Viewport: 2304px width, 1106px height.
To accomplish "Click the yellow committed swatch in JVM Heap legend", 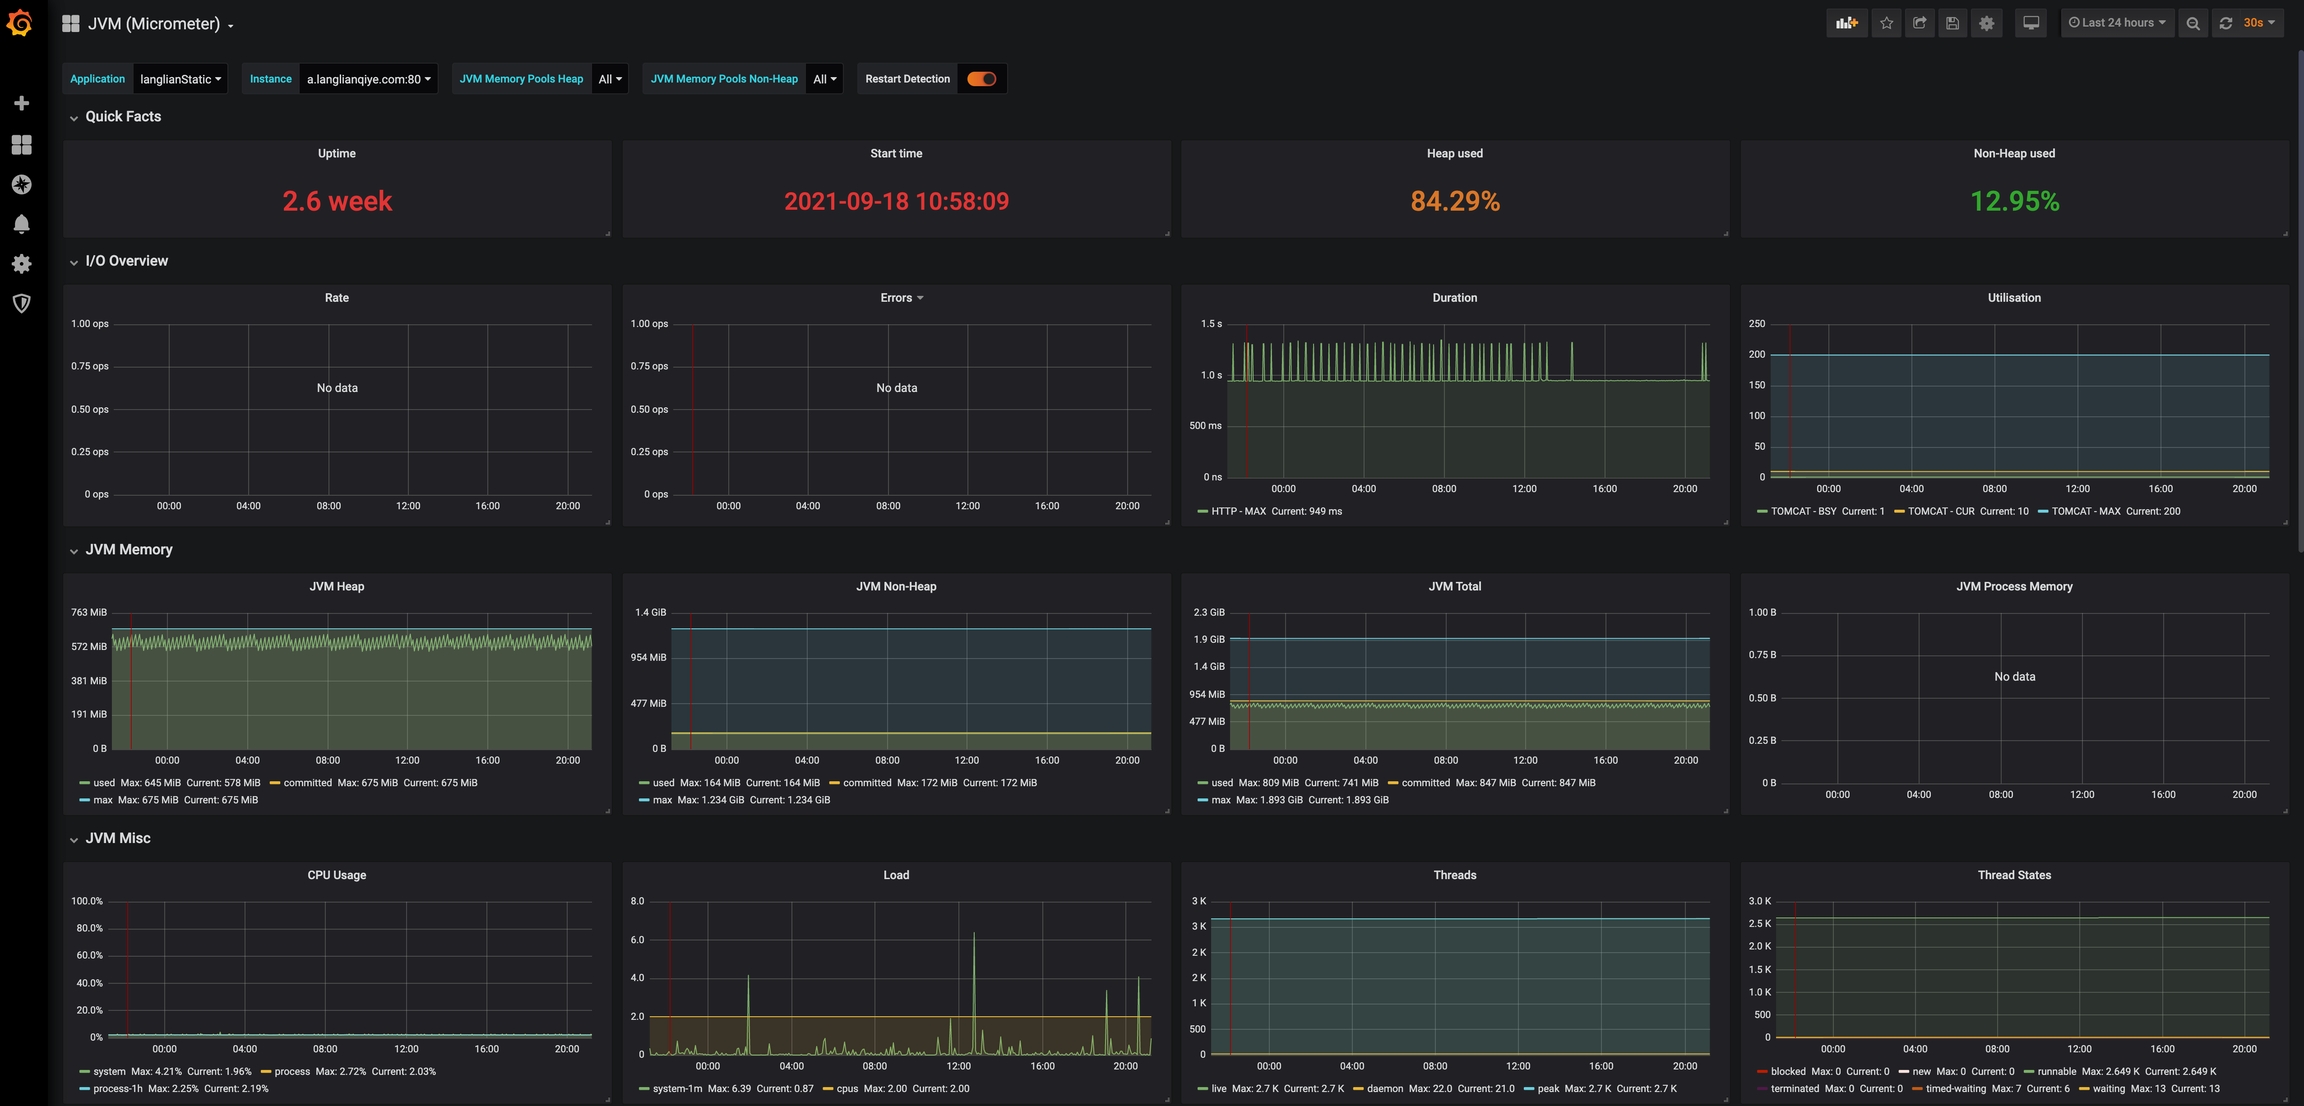I will (274, 783).
